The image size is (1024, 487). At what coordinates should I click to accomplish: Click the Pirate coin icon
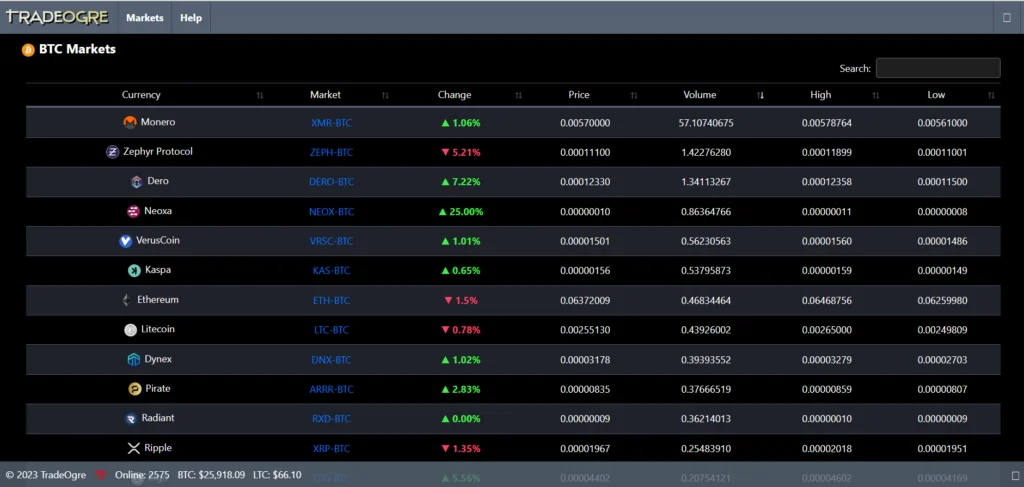pyautogui.click(x=135, y=389)
